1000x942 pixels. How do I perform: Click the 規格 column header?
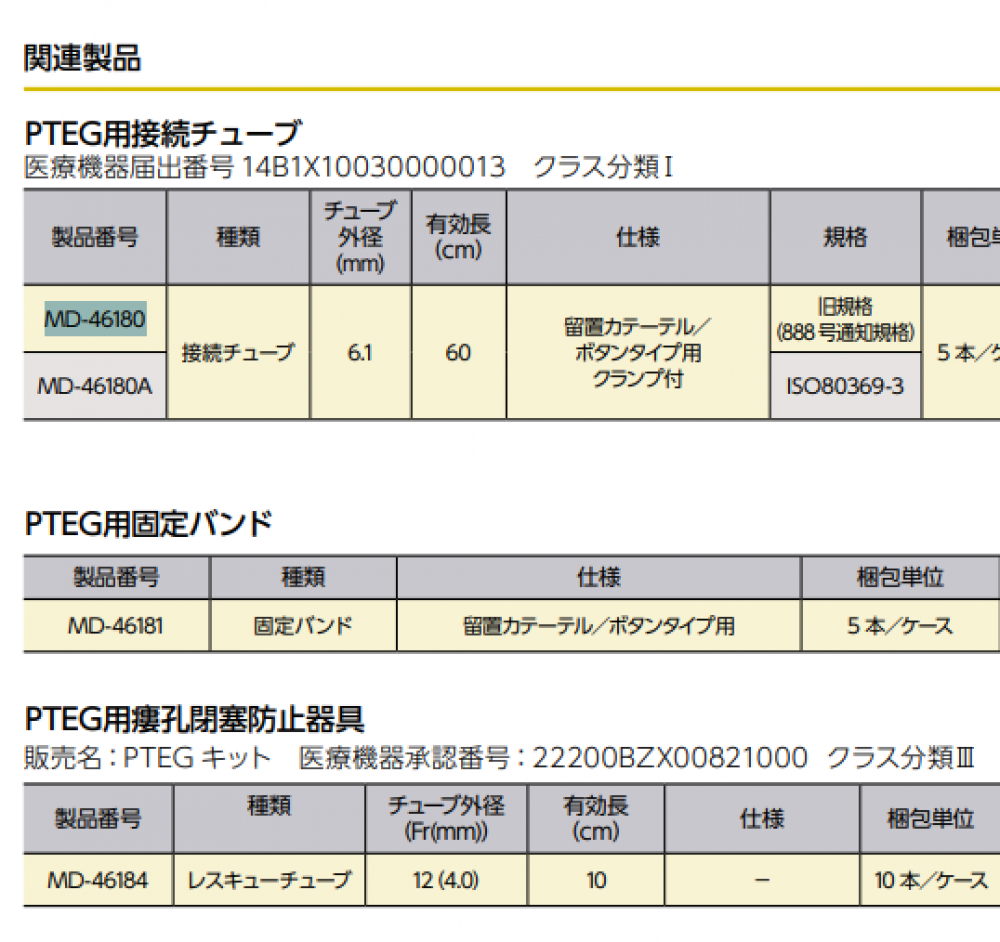pos(845,237)
